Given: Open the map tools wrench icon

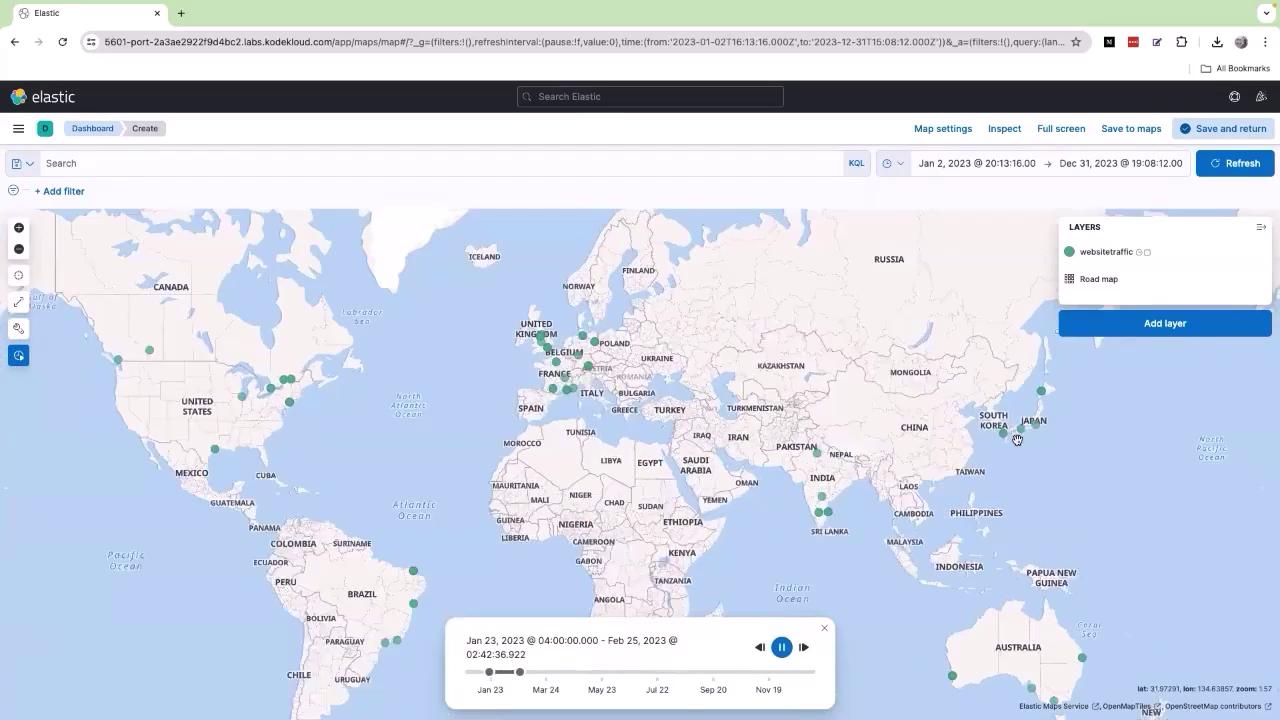Looking at the screenshot, I should [x=18, y=328].
